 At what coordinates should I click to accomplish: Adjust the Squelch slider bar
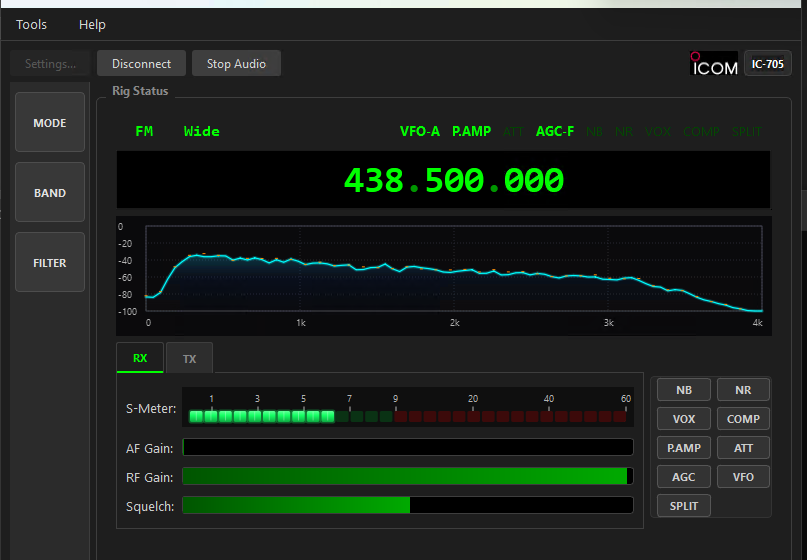[x=408, y=505]
